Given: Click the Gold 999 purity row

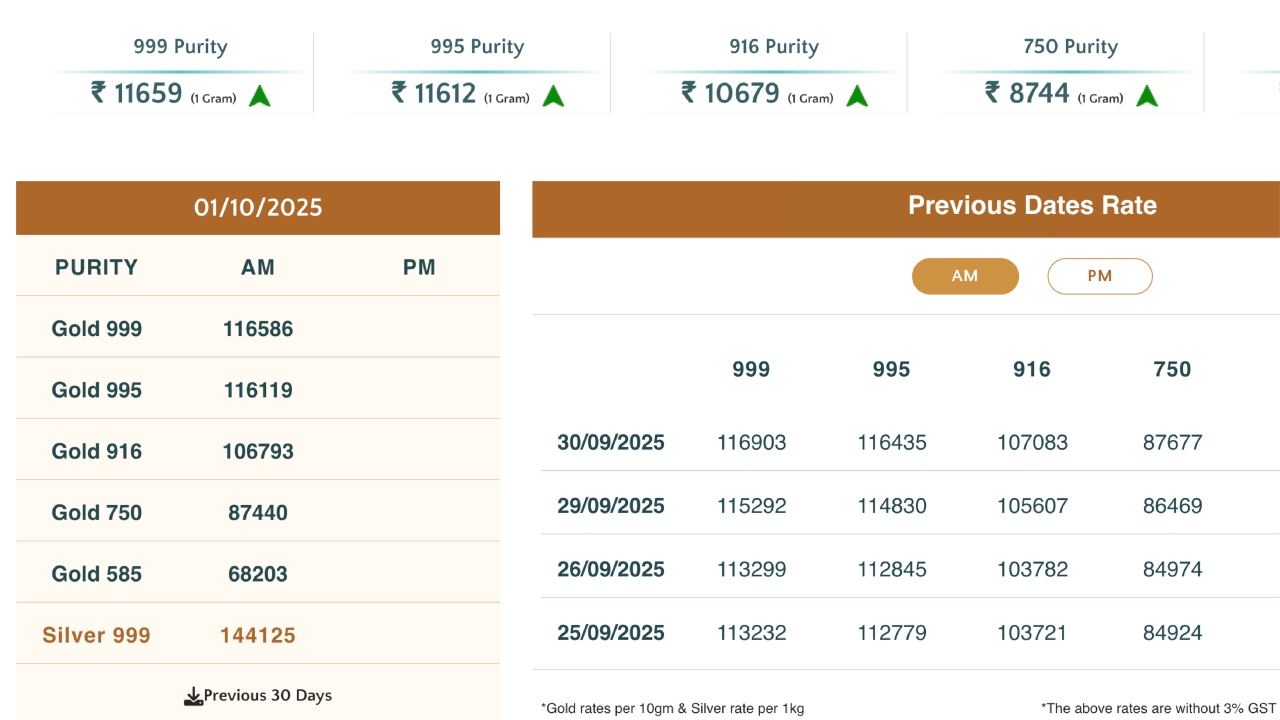Looking at the screenshot, I should tap(97, 329).
